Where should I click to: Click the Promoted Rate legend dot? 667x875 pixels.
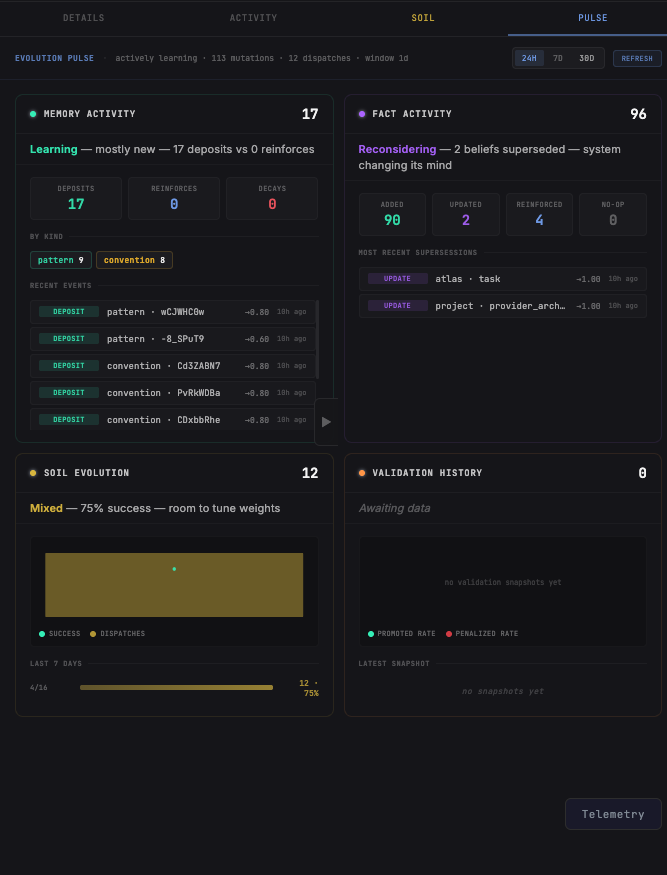tap(370, 634)
